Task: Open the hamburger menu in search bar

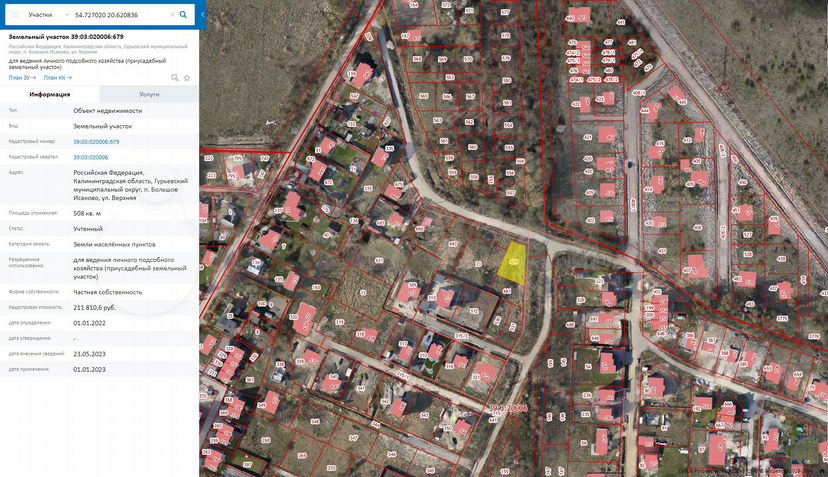Action: pos(15,15)
